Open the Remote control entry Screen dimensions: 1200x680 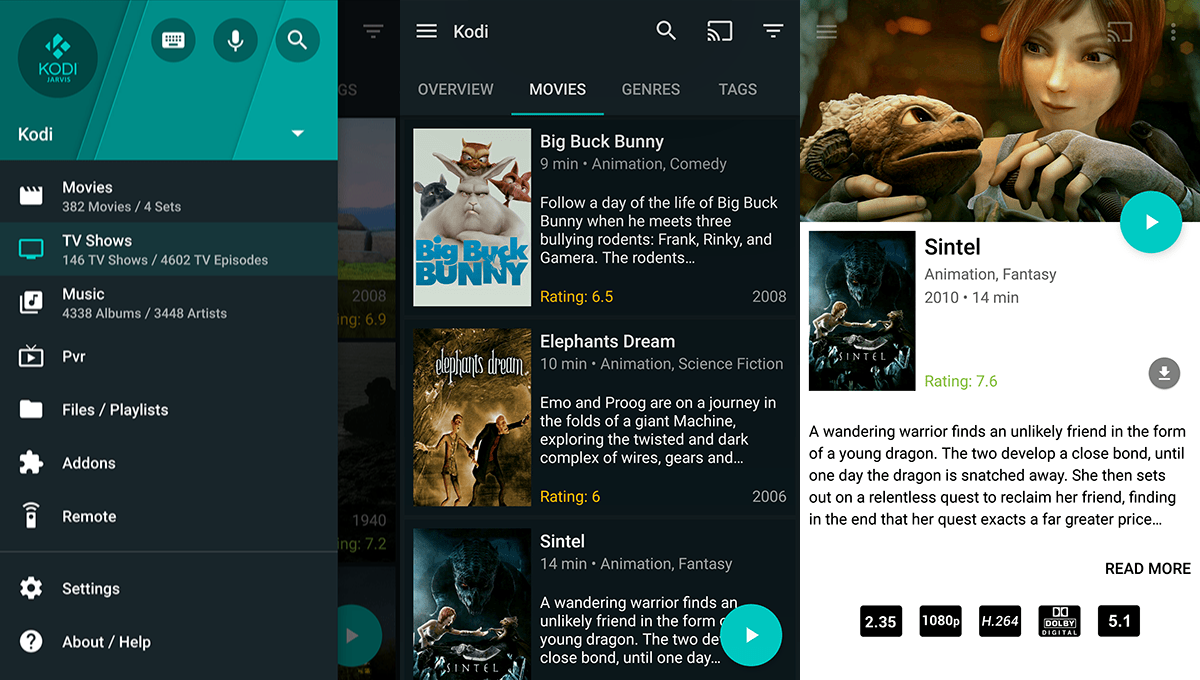[x=89, y=516]
